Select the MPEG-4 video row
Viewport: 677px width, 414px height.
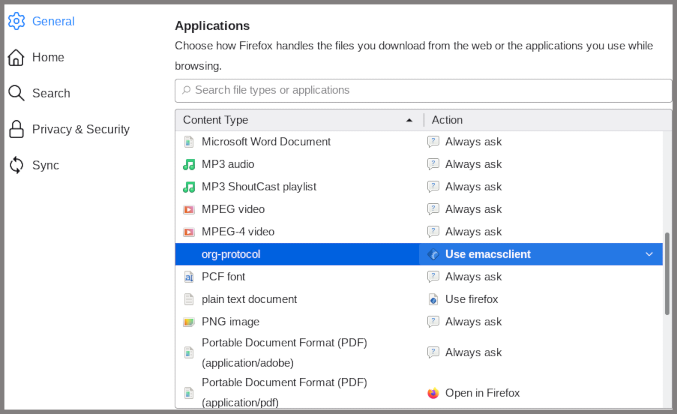(x=419, y=231)
